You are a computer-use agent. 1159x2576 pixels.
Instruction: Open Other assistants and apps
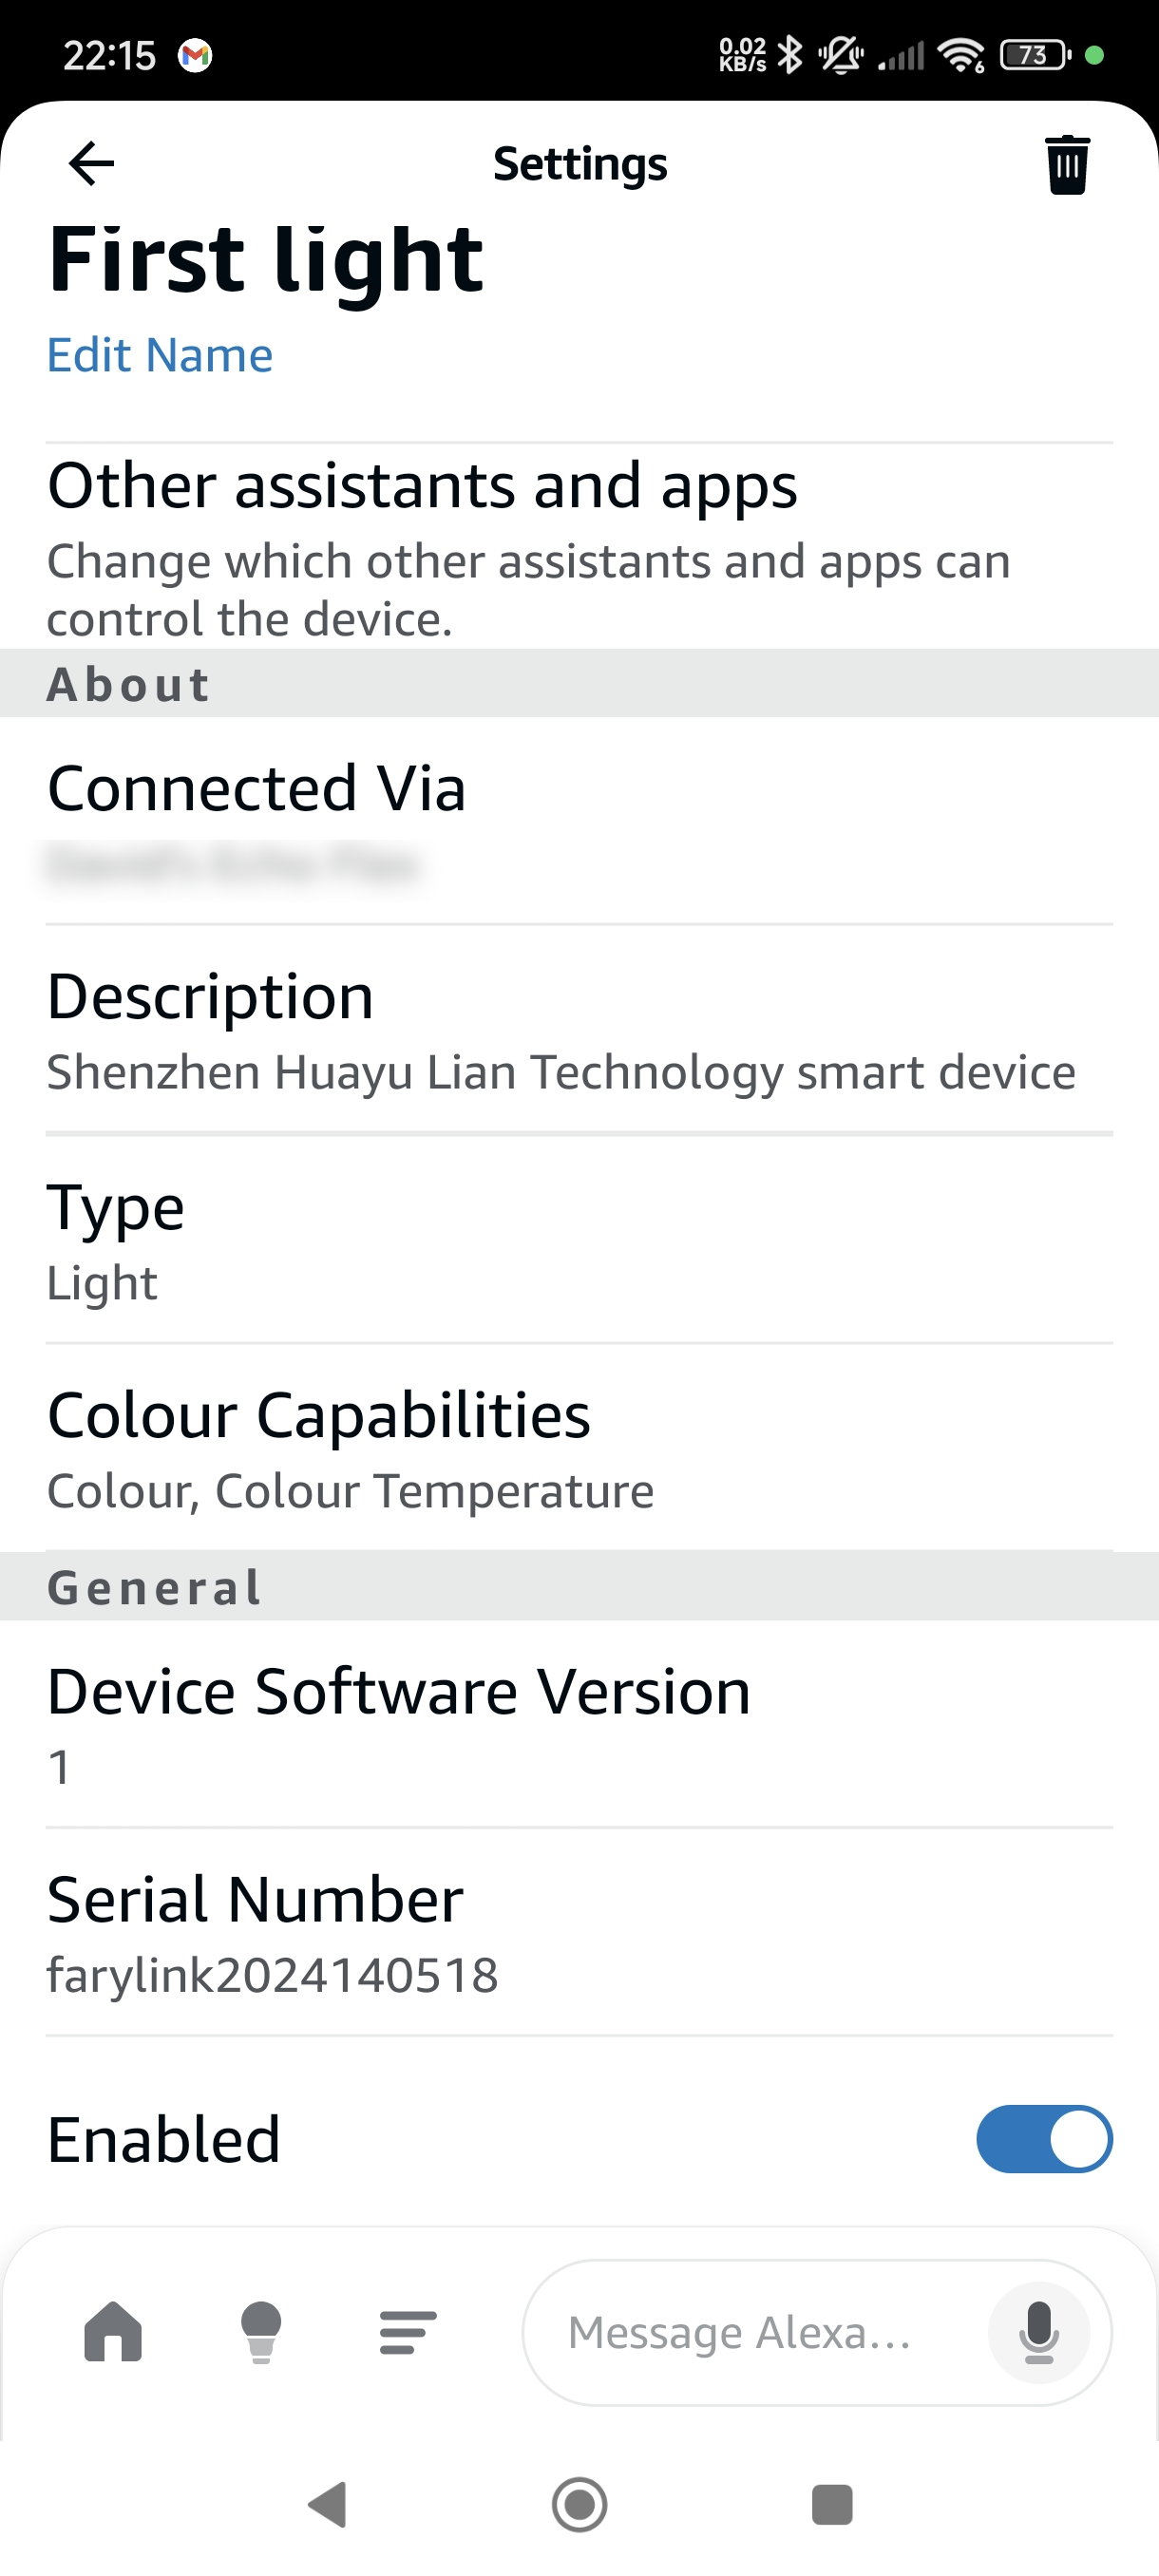click(x=579, y=546)
